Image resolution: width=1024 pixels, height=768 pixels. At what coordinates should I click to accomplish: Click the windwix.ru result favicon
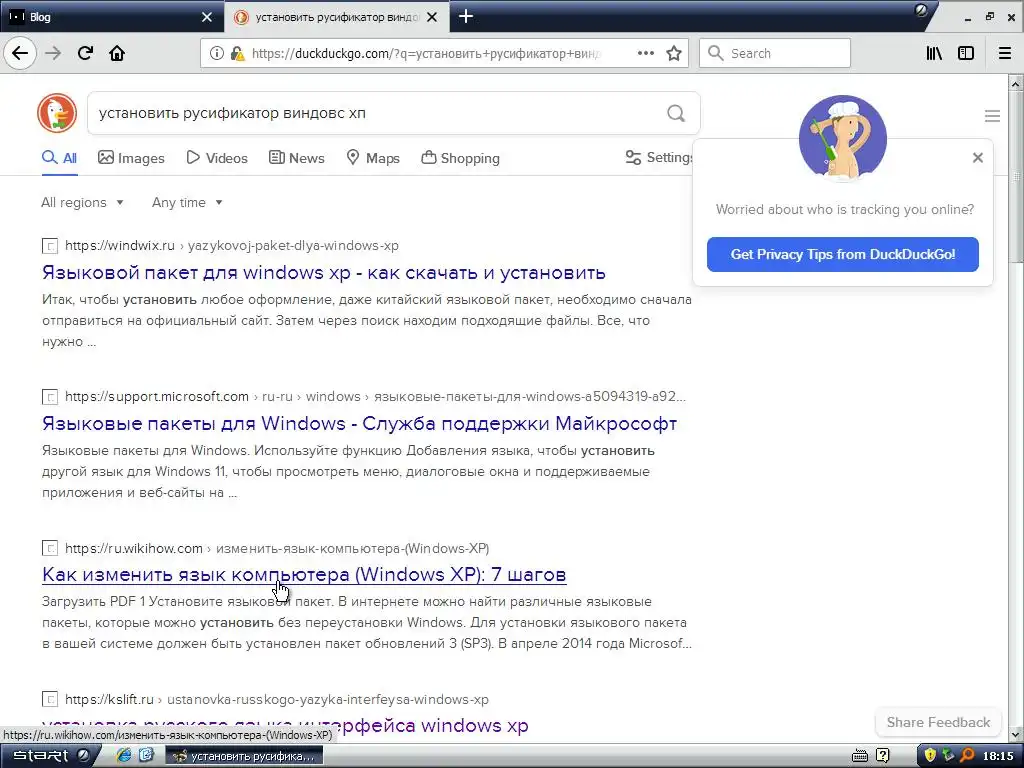(x=50, y=246)
